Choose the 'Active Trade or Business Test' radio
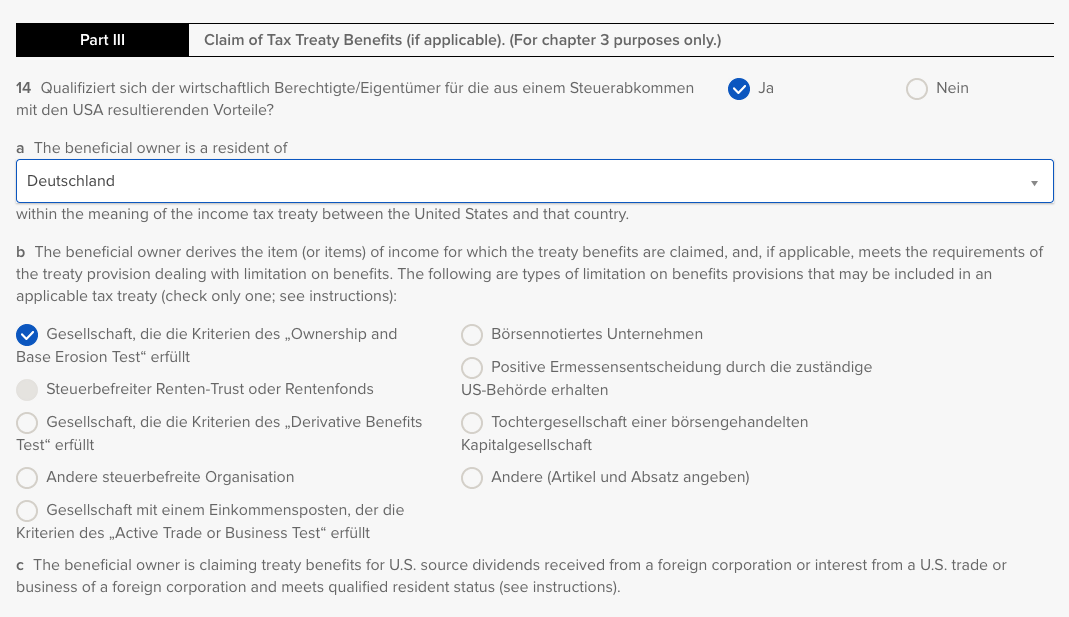 pyautogui.click(x=28, y=511)
